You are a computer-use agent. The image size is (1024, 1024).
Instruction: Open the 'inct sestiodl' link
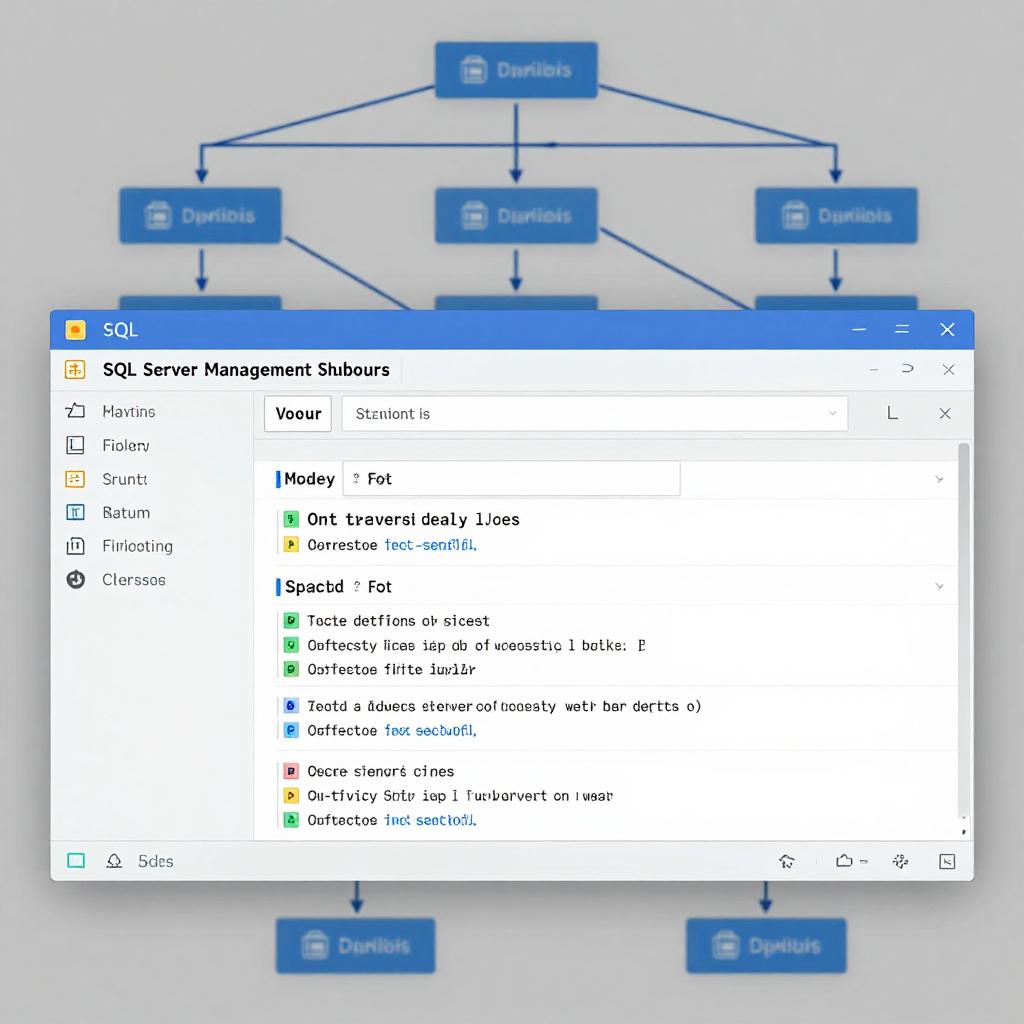tap(430, 820)
